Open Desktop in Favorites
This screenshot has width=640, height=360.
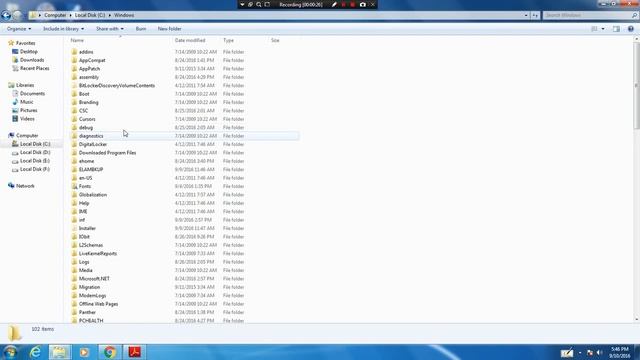29,51
